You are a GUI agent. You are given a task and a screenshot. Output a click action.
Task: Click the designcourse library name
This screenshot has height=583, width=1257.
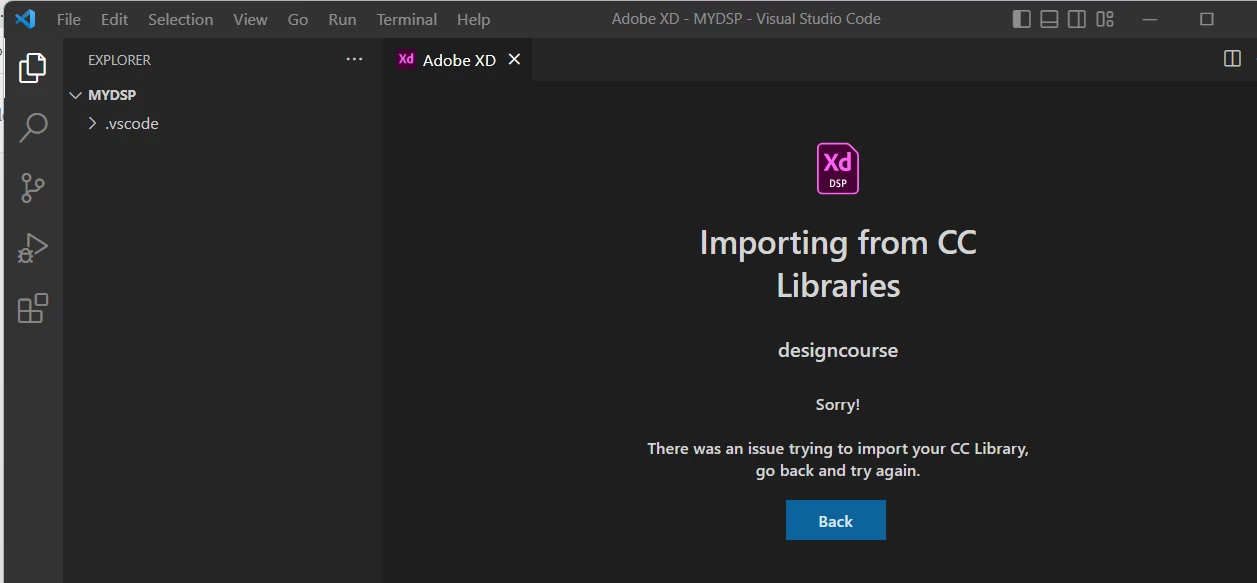838,350
